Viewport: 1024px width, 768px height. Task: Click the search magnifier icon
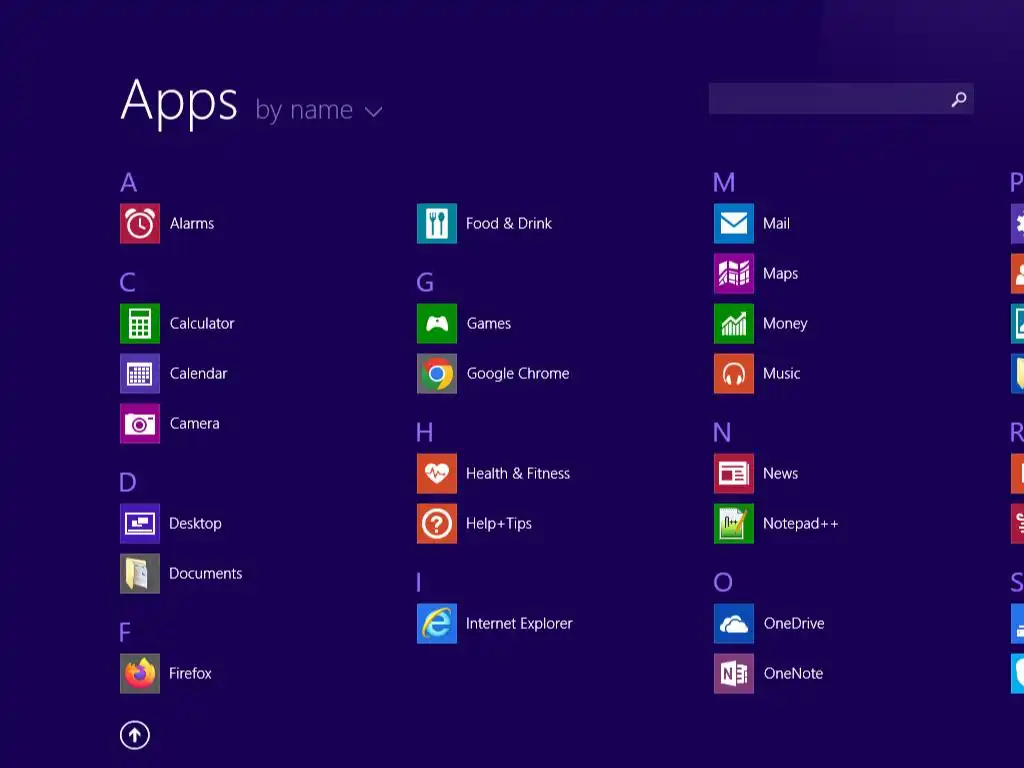pos(959,99)
